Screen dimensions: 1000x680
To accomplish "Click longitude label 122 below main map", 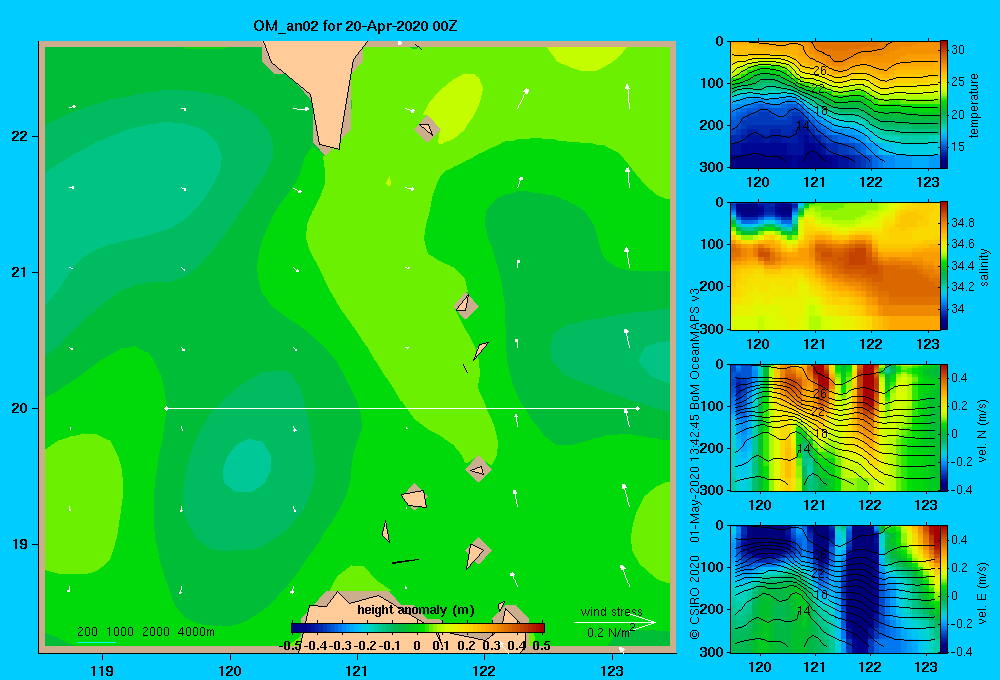I will click(484, 670).
